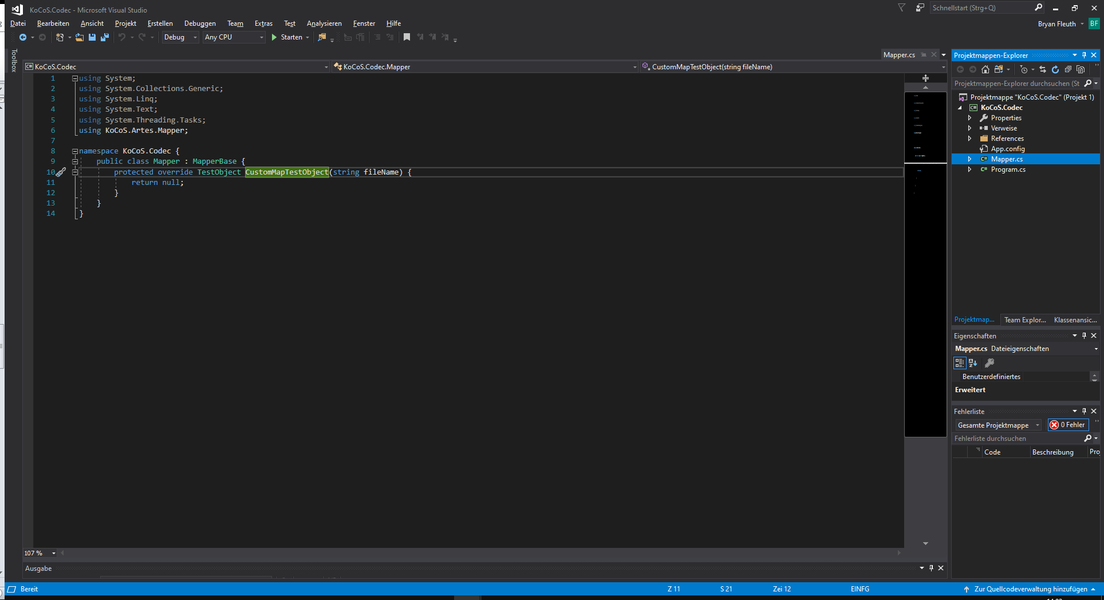The image size is (1104, 600).
Task: Toggle categorized view in Eigenschaften
Action: click(x=960, y=363)
